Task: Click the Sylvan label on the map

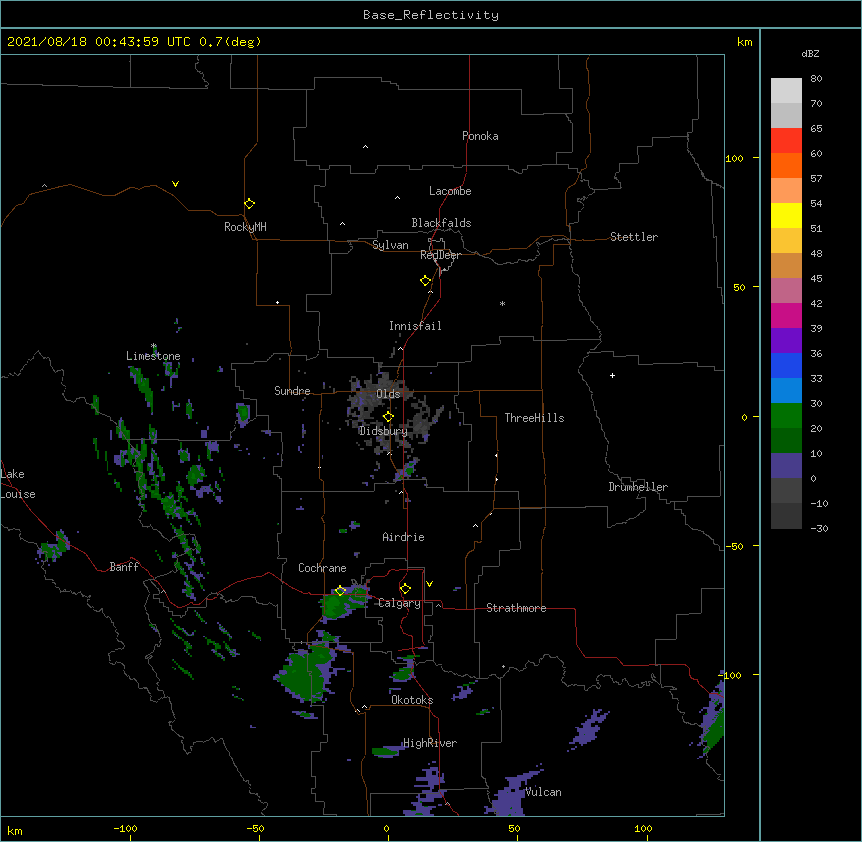Action: point(390,245)
